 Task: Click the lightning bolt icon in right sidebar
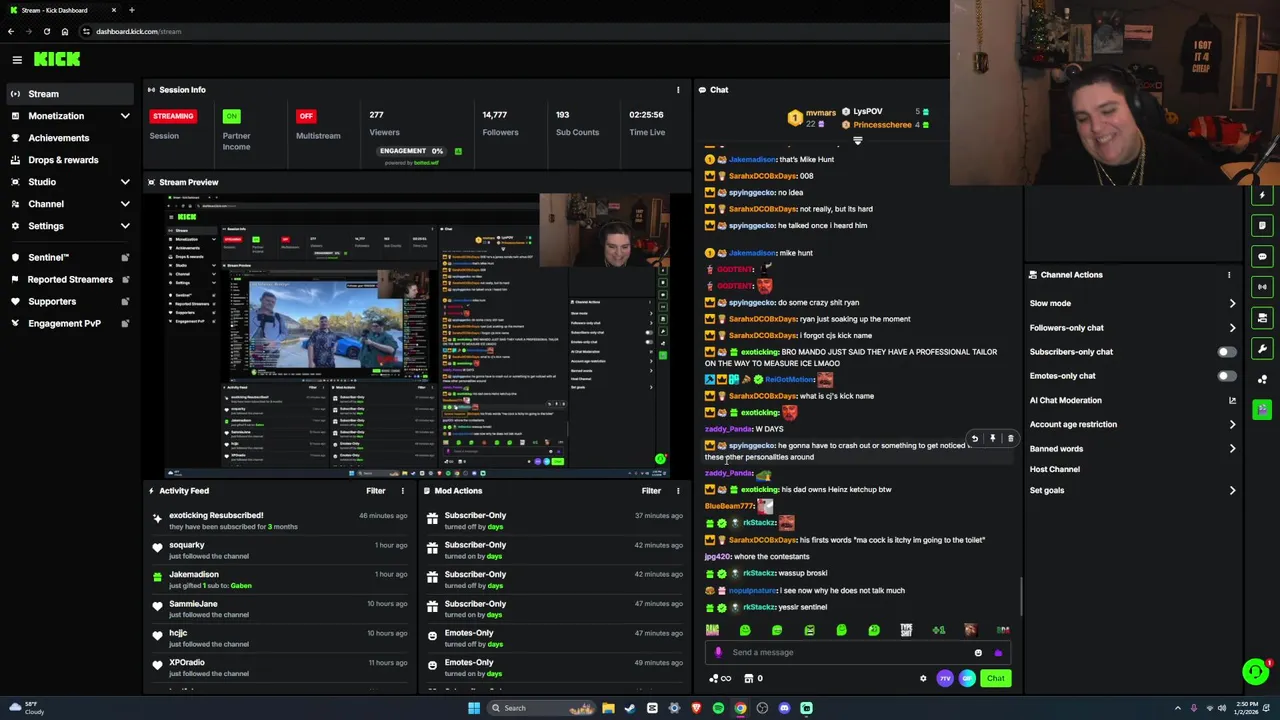pos(1262,195)
